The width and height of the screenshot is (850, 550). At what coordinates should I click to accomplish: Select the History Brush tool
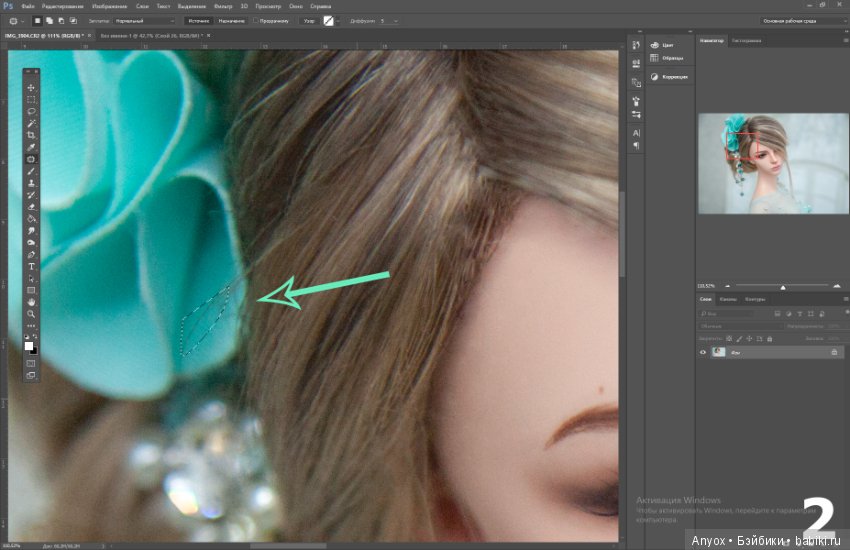tap(31, 195)
